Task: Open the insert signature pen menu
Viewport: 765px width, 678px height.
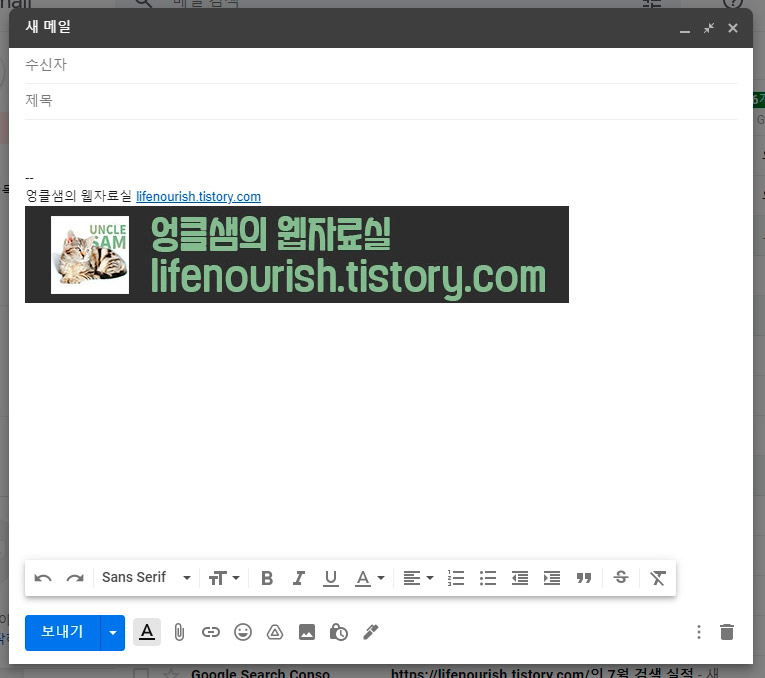Action: pos(370,632)
